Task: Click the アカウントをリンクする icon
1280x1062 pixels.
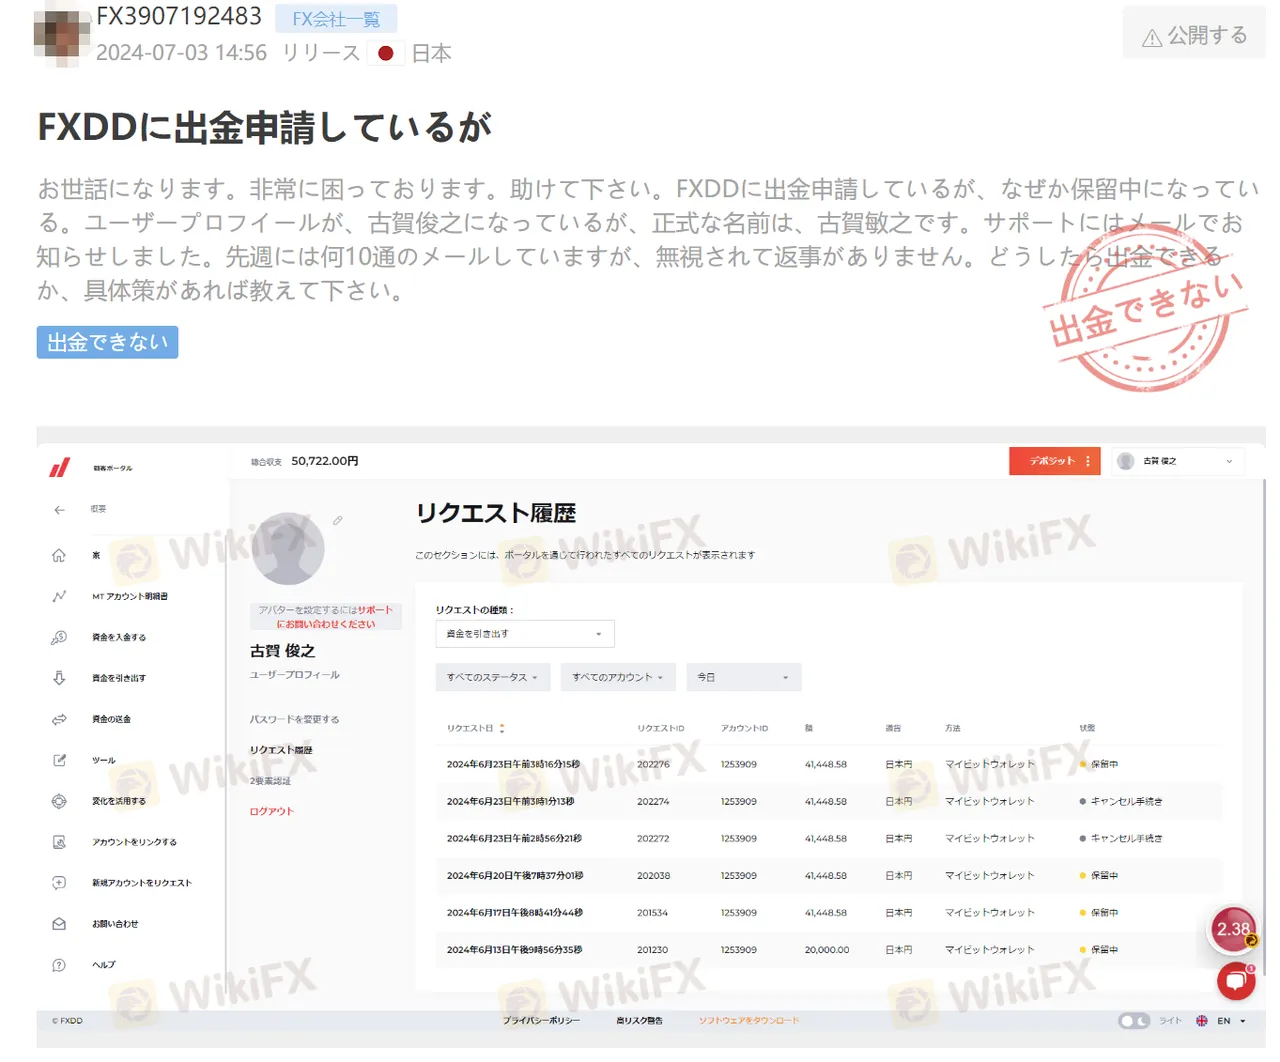Action: (59, 842)
